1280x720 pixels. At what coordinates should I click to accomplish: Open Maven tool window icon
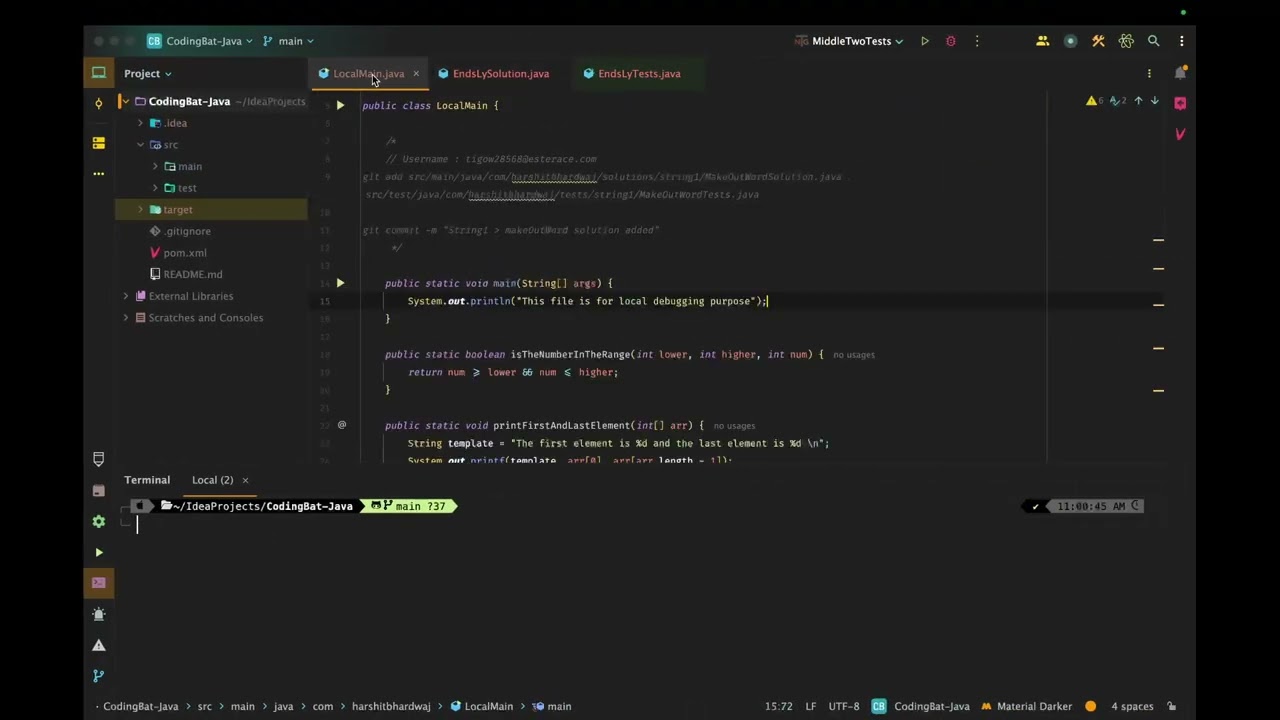[x=1180, y=134]
